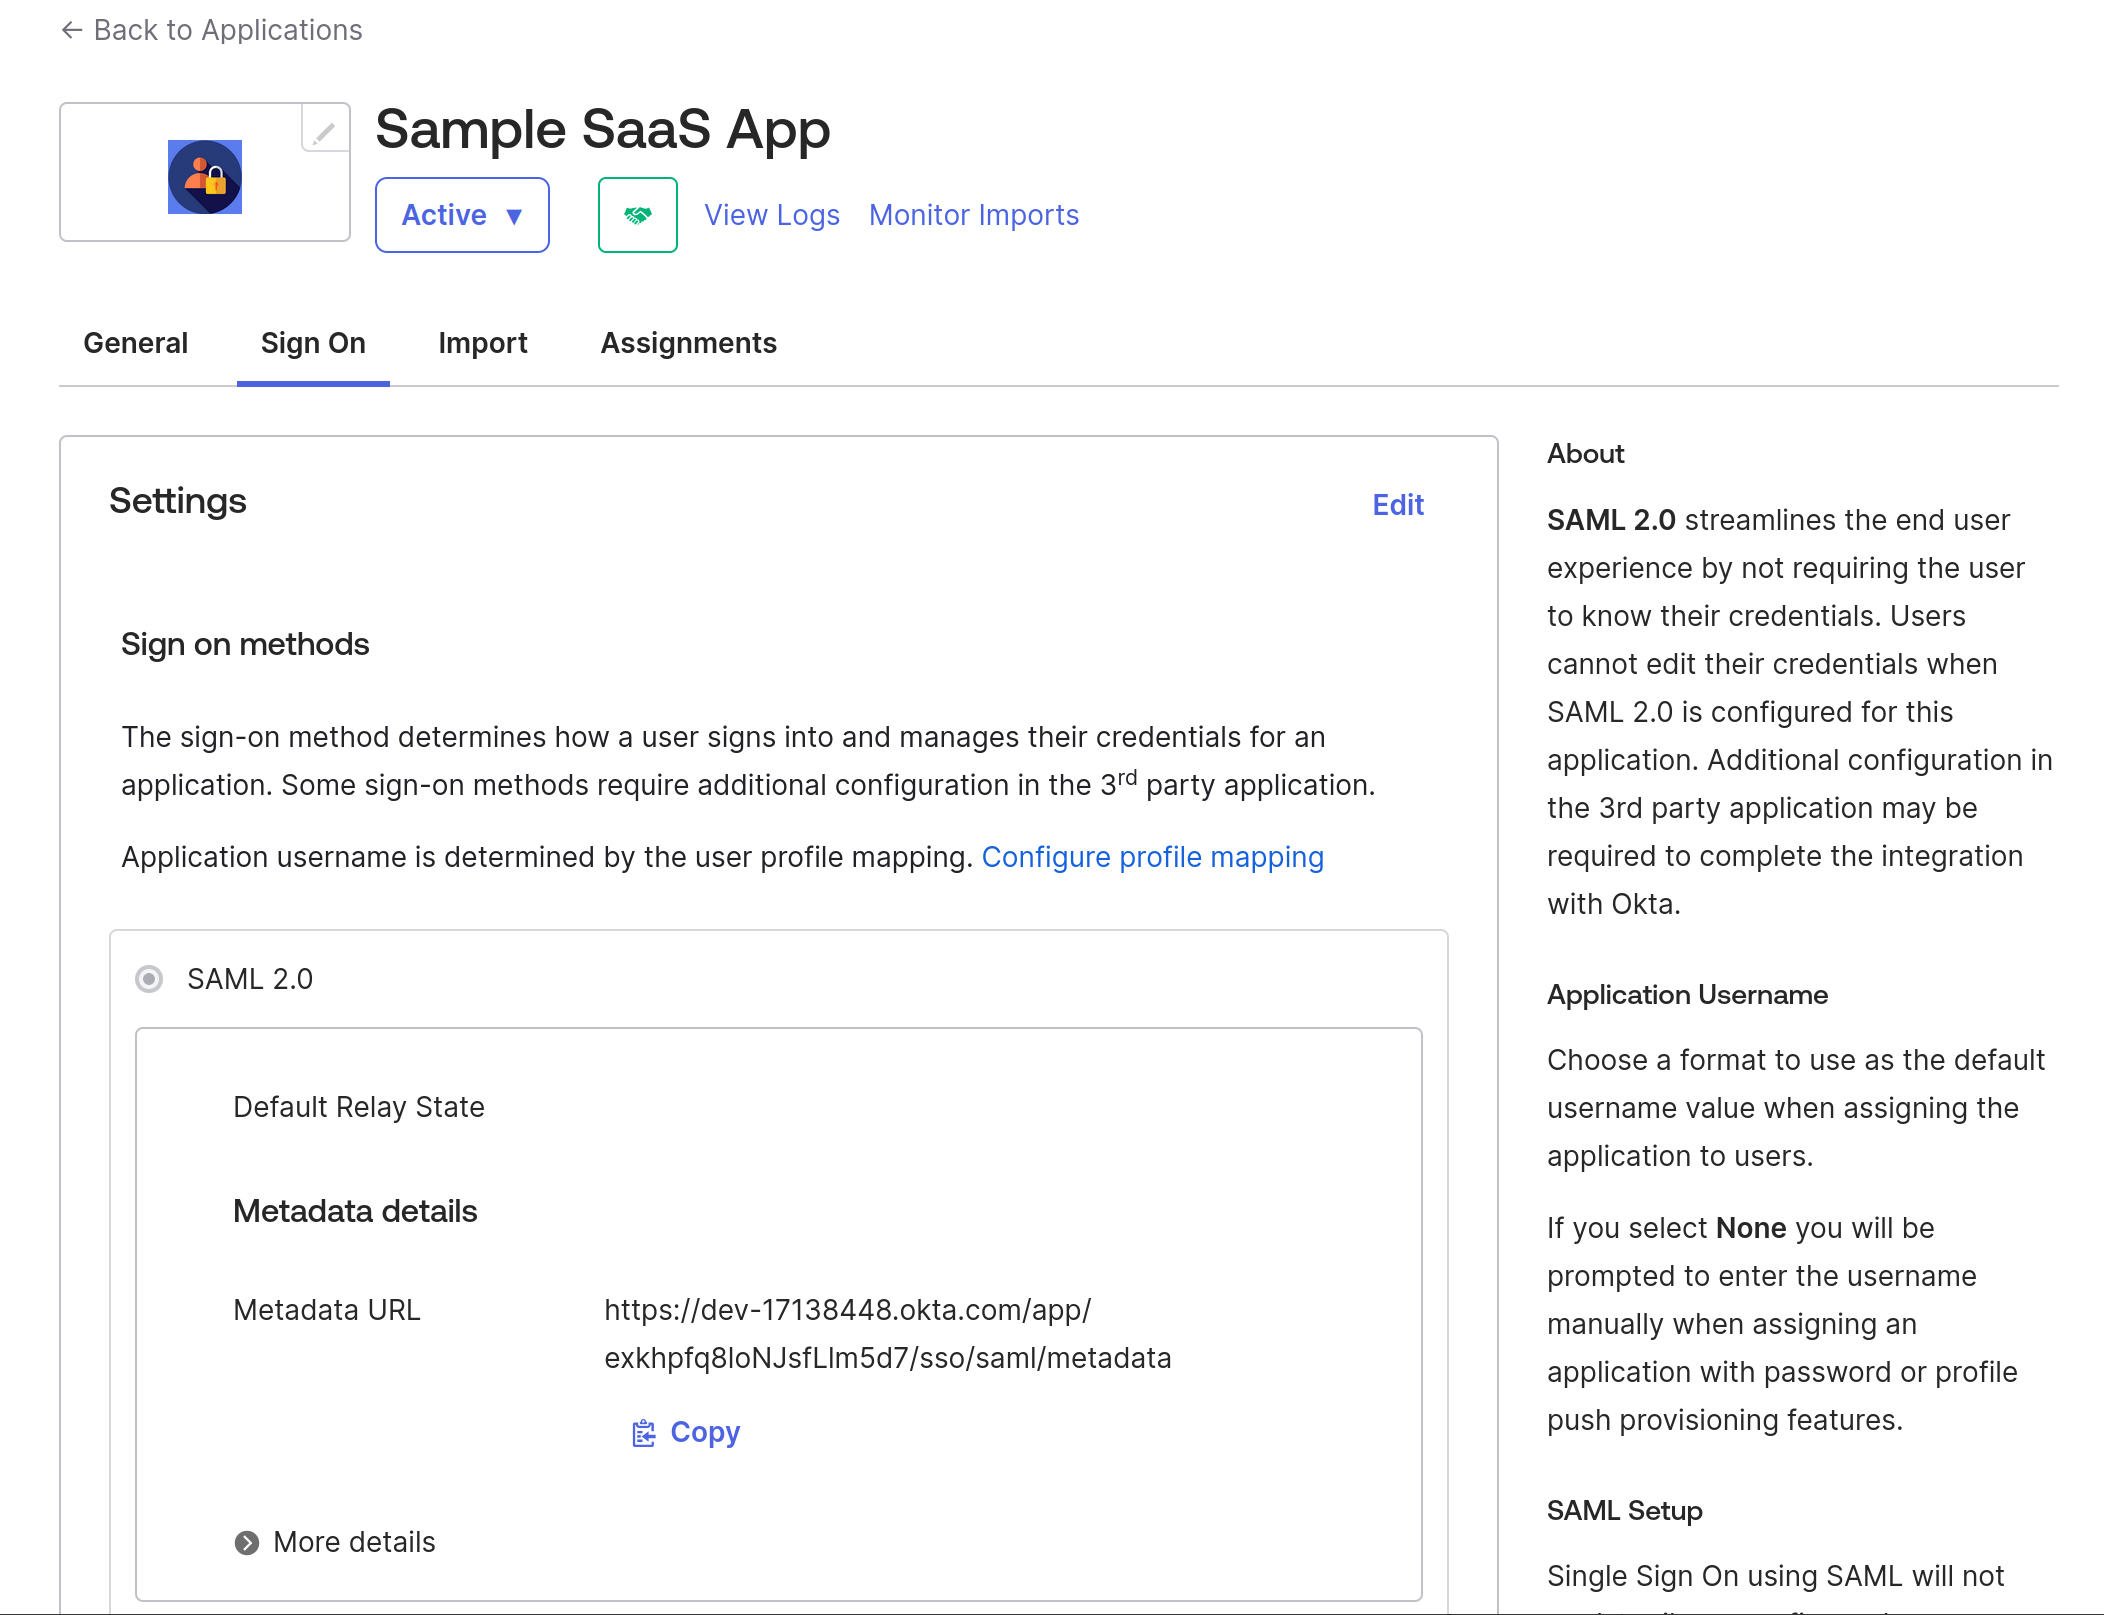Click the back arrow to Applications
Viewport: 2104px width, 1615px height.
tap(70, 31)
